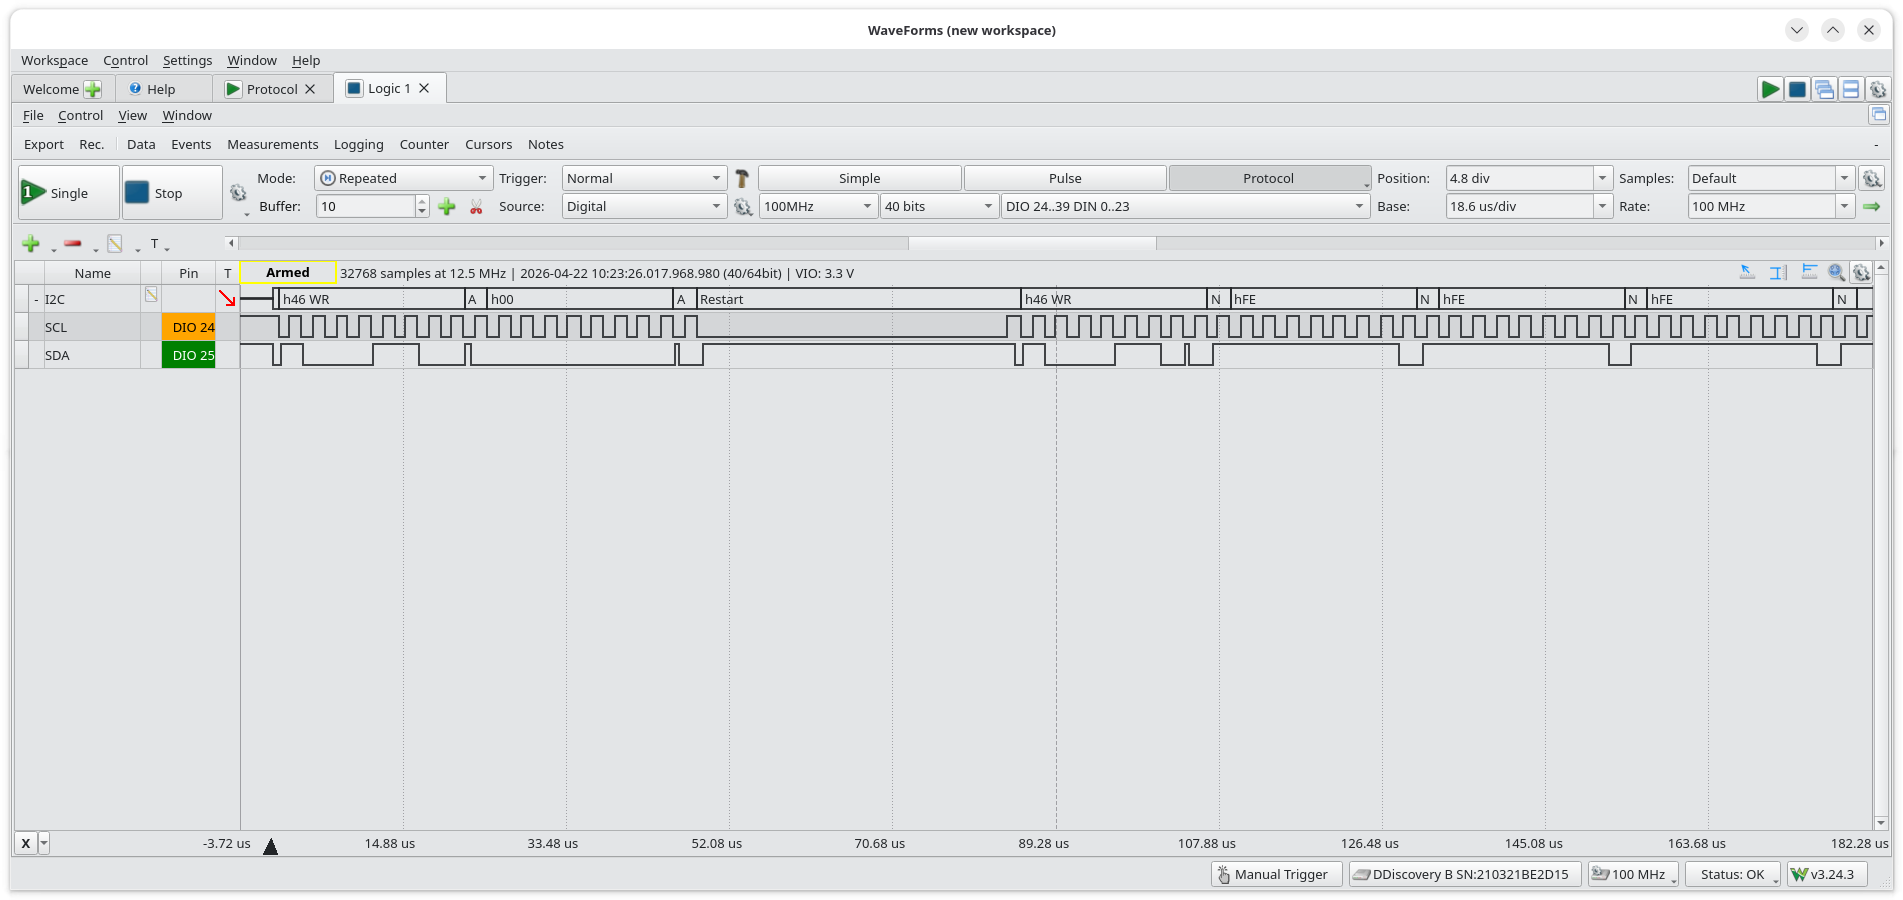This screenshot has width=1903, height=900.
Task: Select the Pulse trigger type toggle
Action: (x=1065, y=179)
